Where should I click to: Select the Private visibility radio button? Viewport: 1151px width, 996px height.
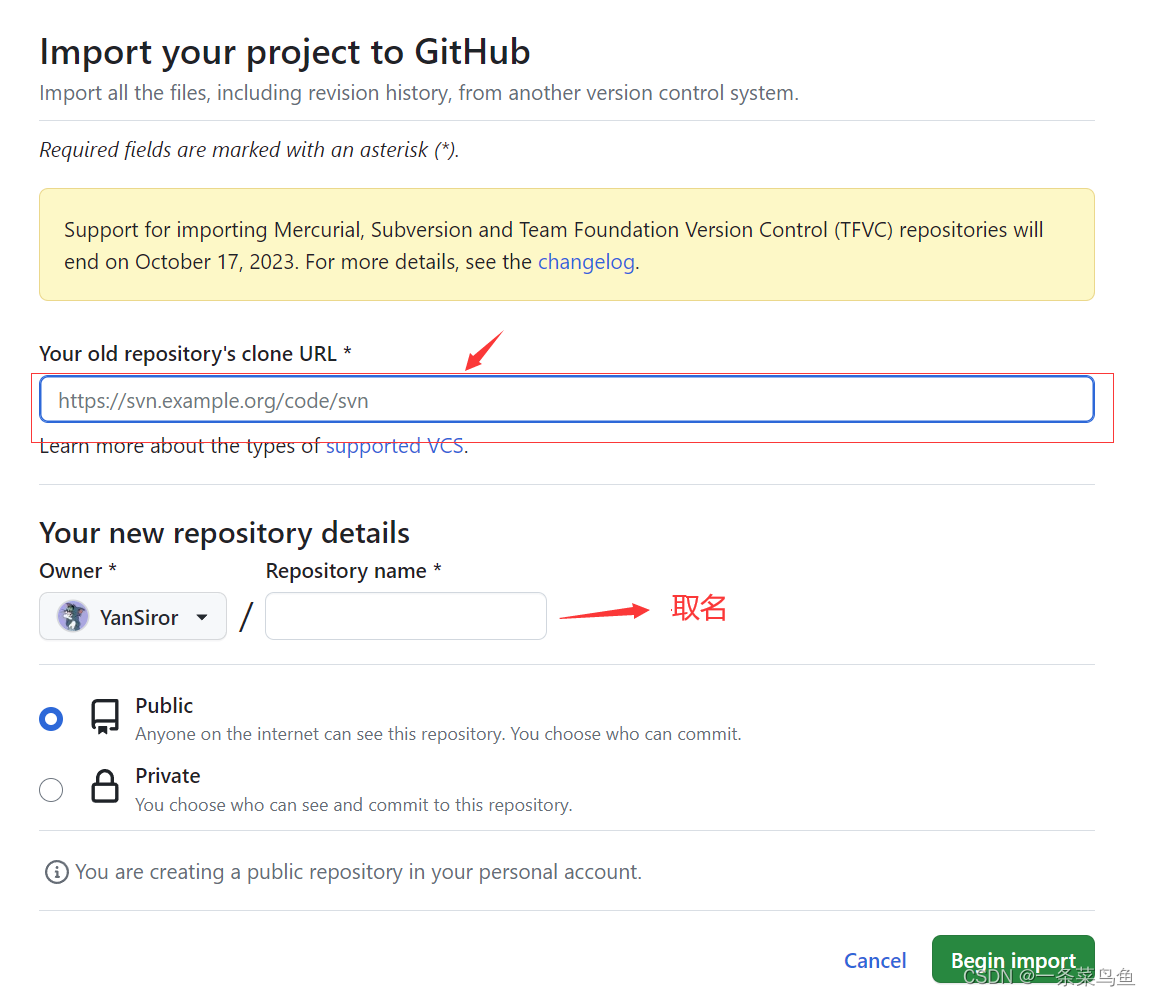point(51,789)
